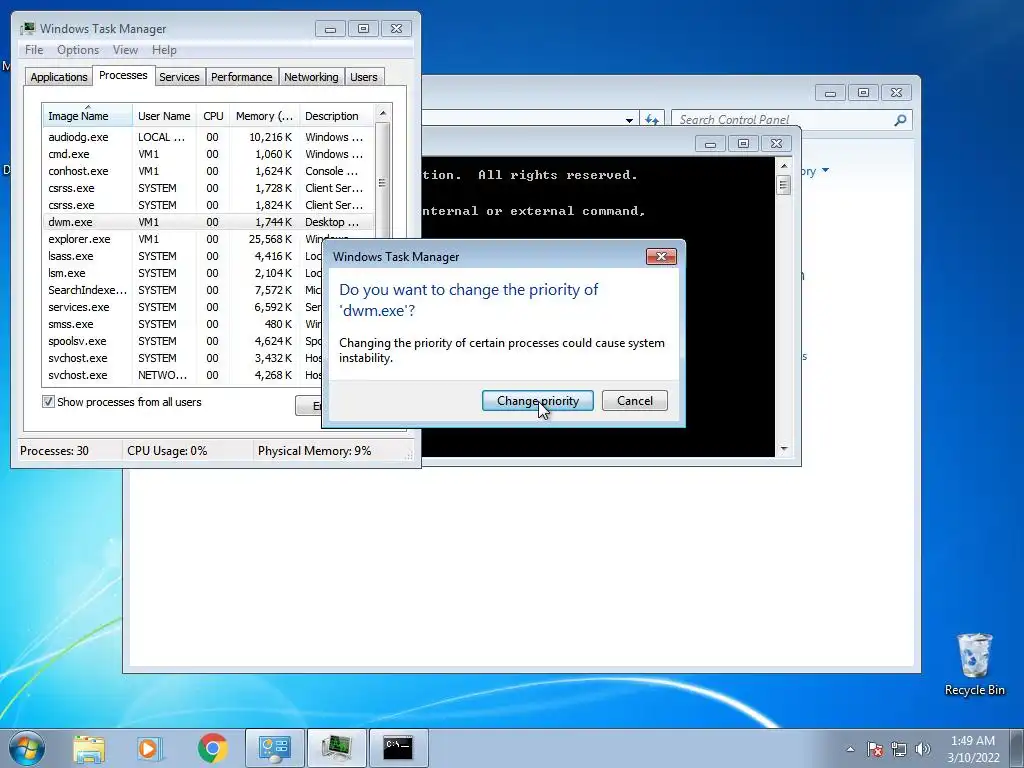This screenshot has height=768, width=1024.
Task: Show hidden tray icons arrow
Action: [850, 749]
